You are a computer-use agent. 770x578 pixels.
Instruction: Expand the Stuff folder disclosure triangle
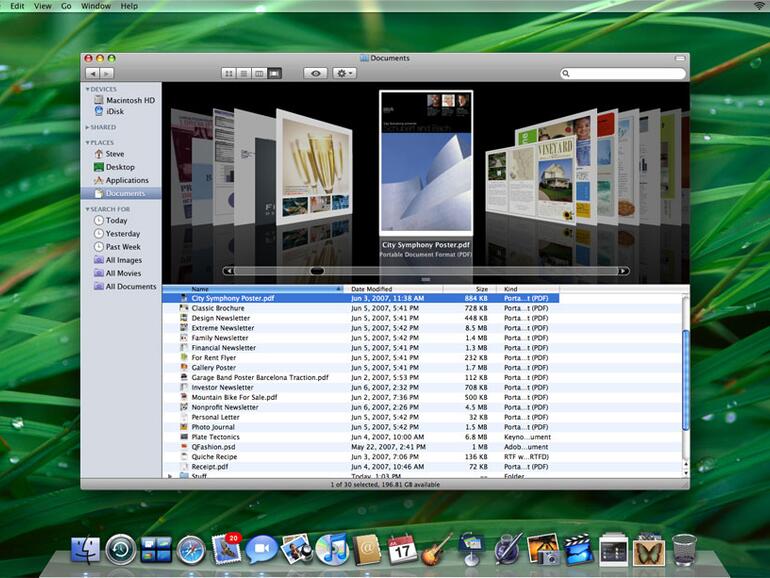[x=170, y=477]
